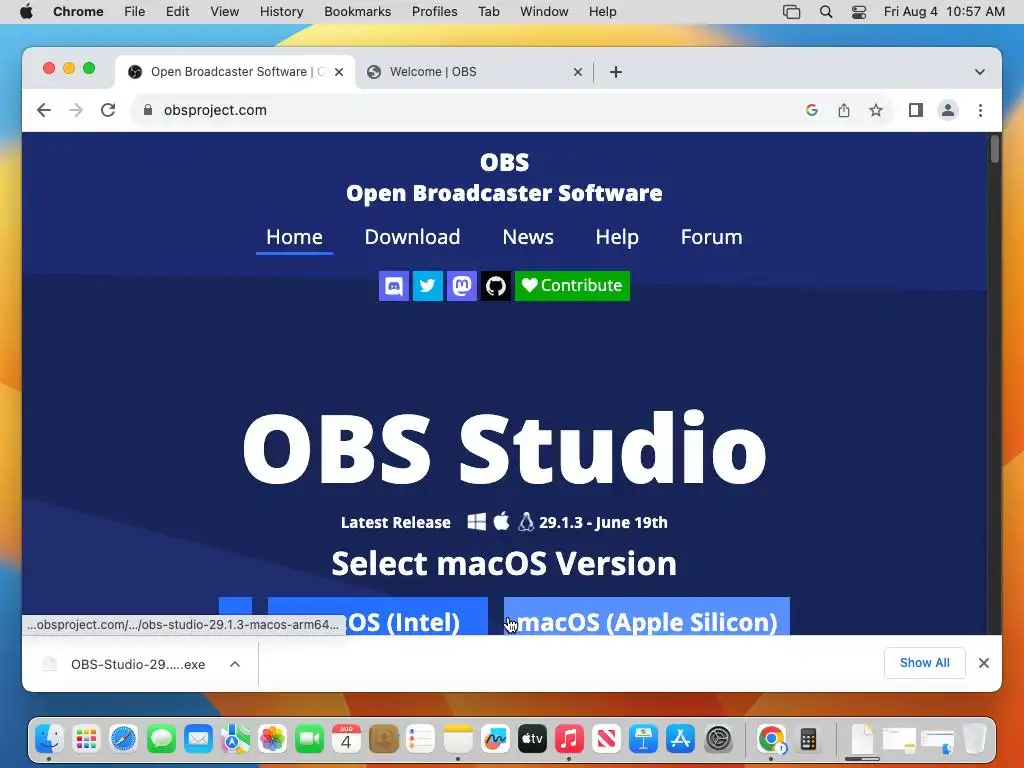Viewport: 1024px width, 768px height.
Task: Launch Safari from the Dock
Action: 123,739
